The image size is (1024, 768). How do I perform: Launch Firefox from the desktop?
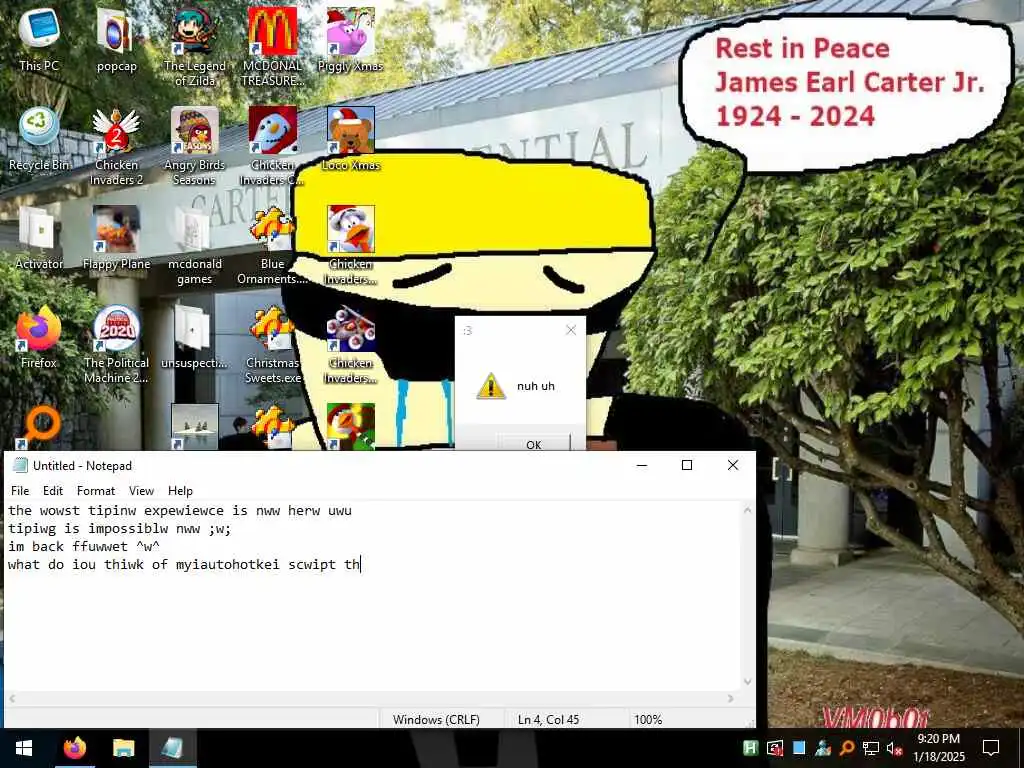pos(39,337)
